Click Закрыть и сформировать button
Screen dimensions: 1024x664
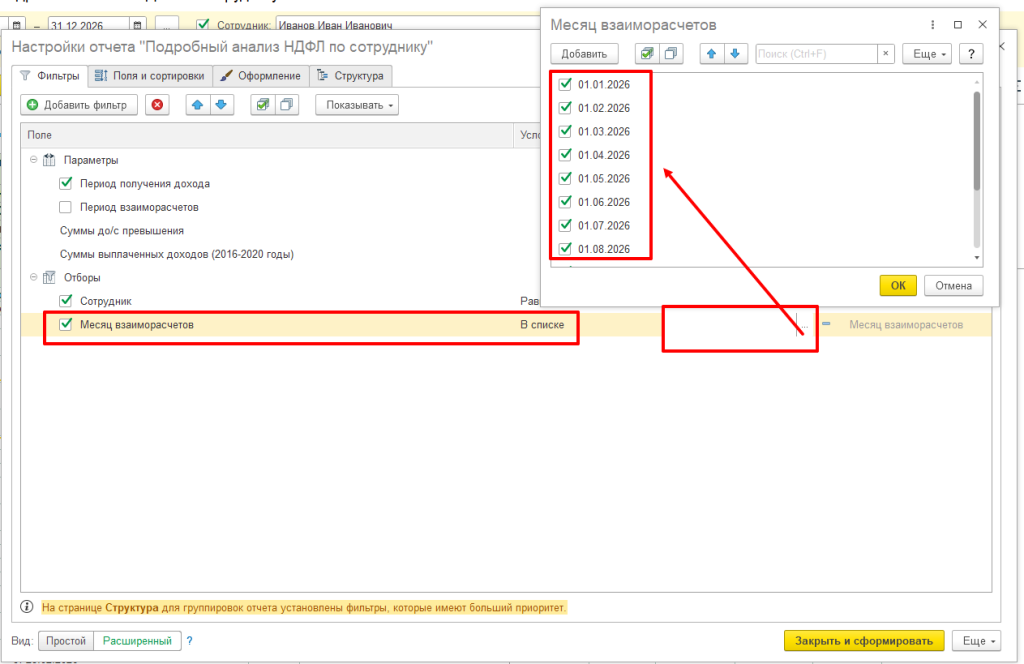864,641
